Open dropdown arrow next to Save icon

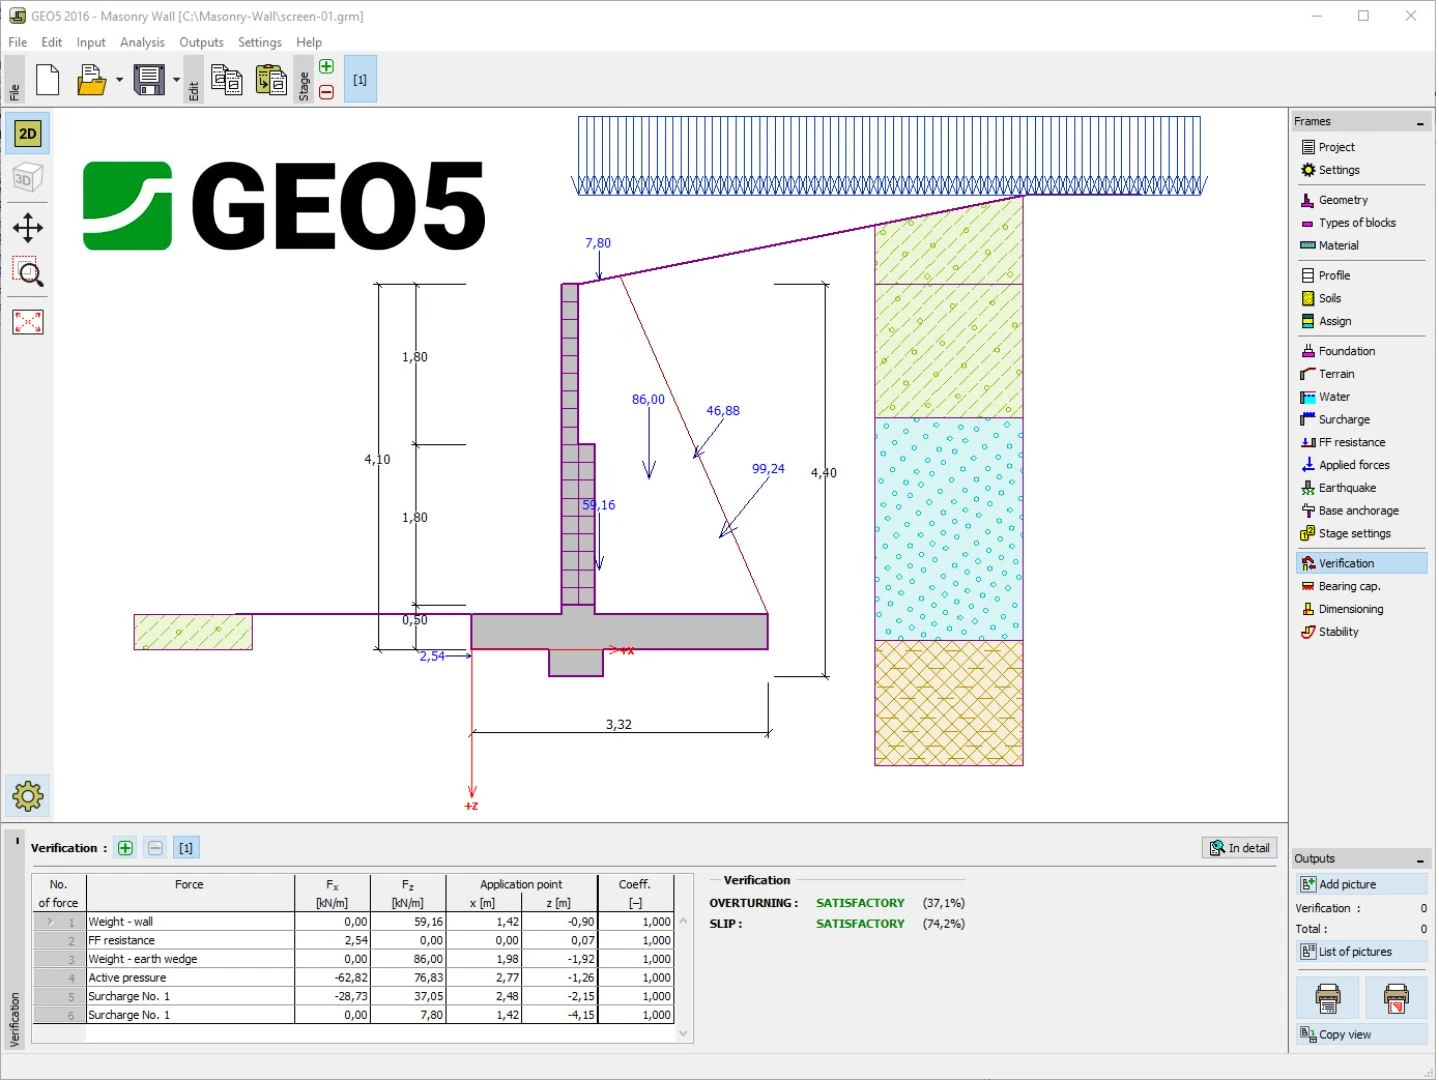coord(177,80)
